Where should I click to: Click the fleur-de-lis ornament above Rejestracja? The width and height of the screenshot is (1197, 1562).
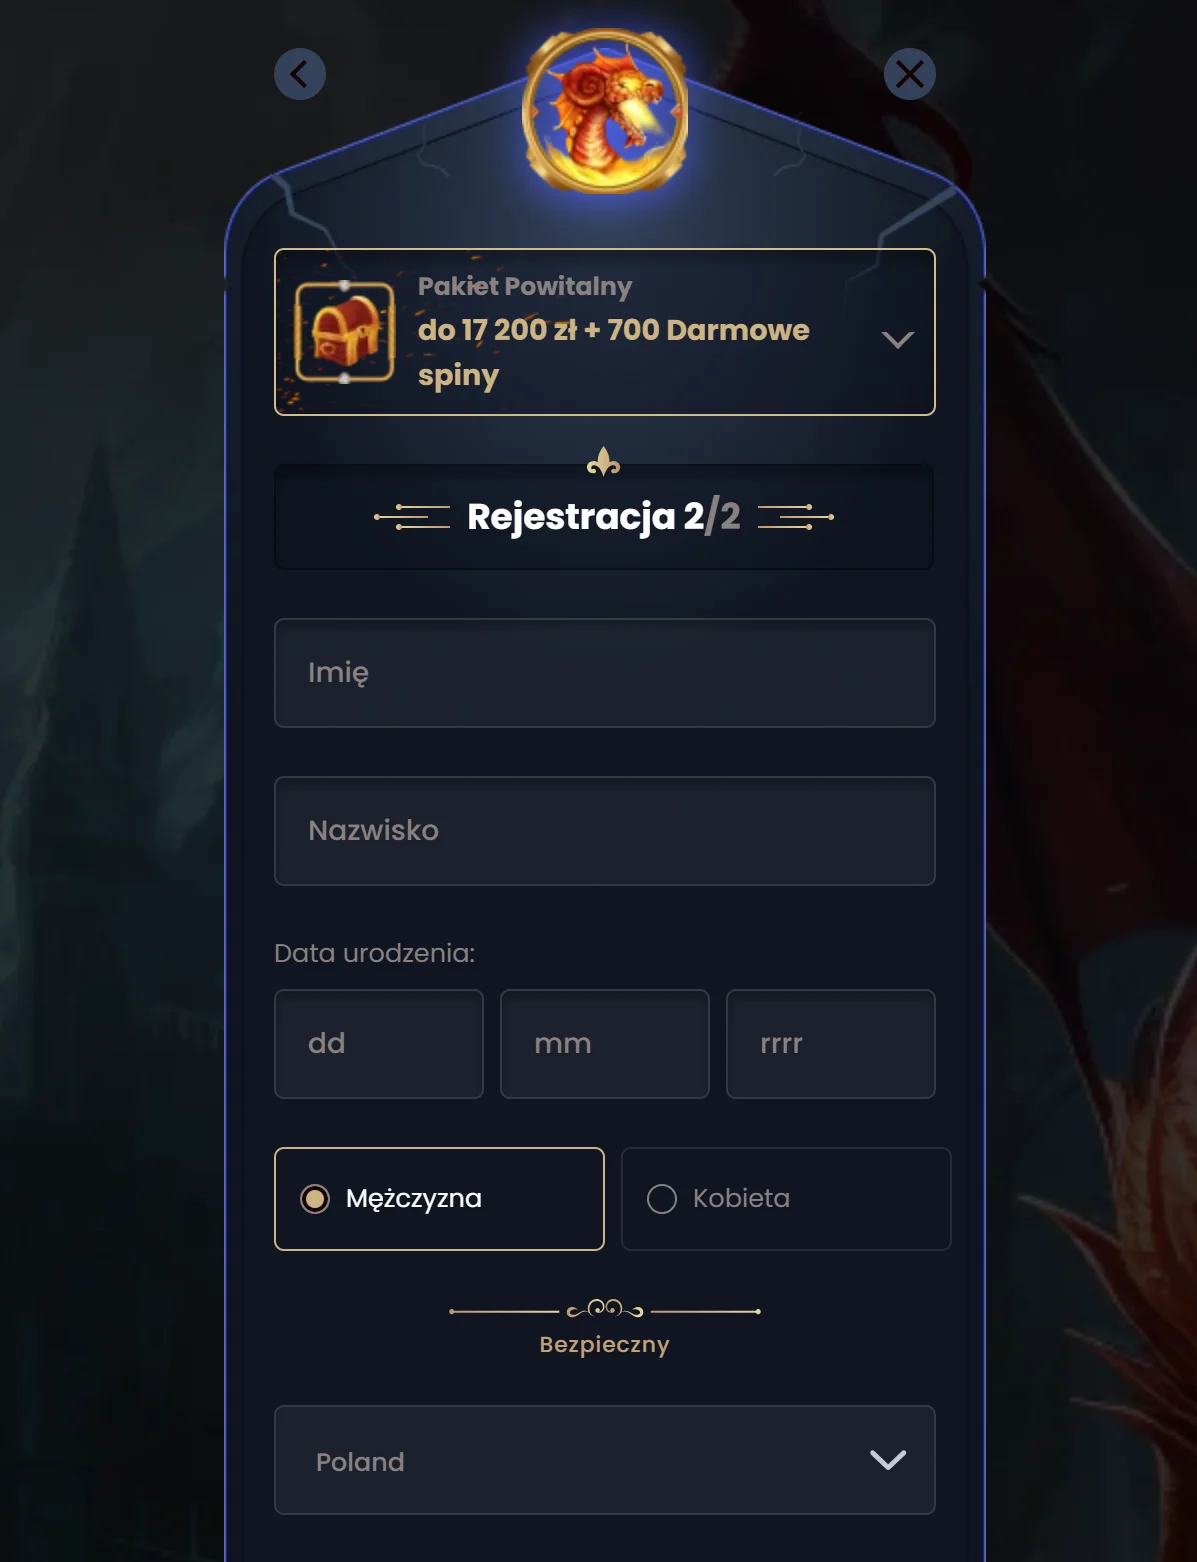pos(604,462)
